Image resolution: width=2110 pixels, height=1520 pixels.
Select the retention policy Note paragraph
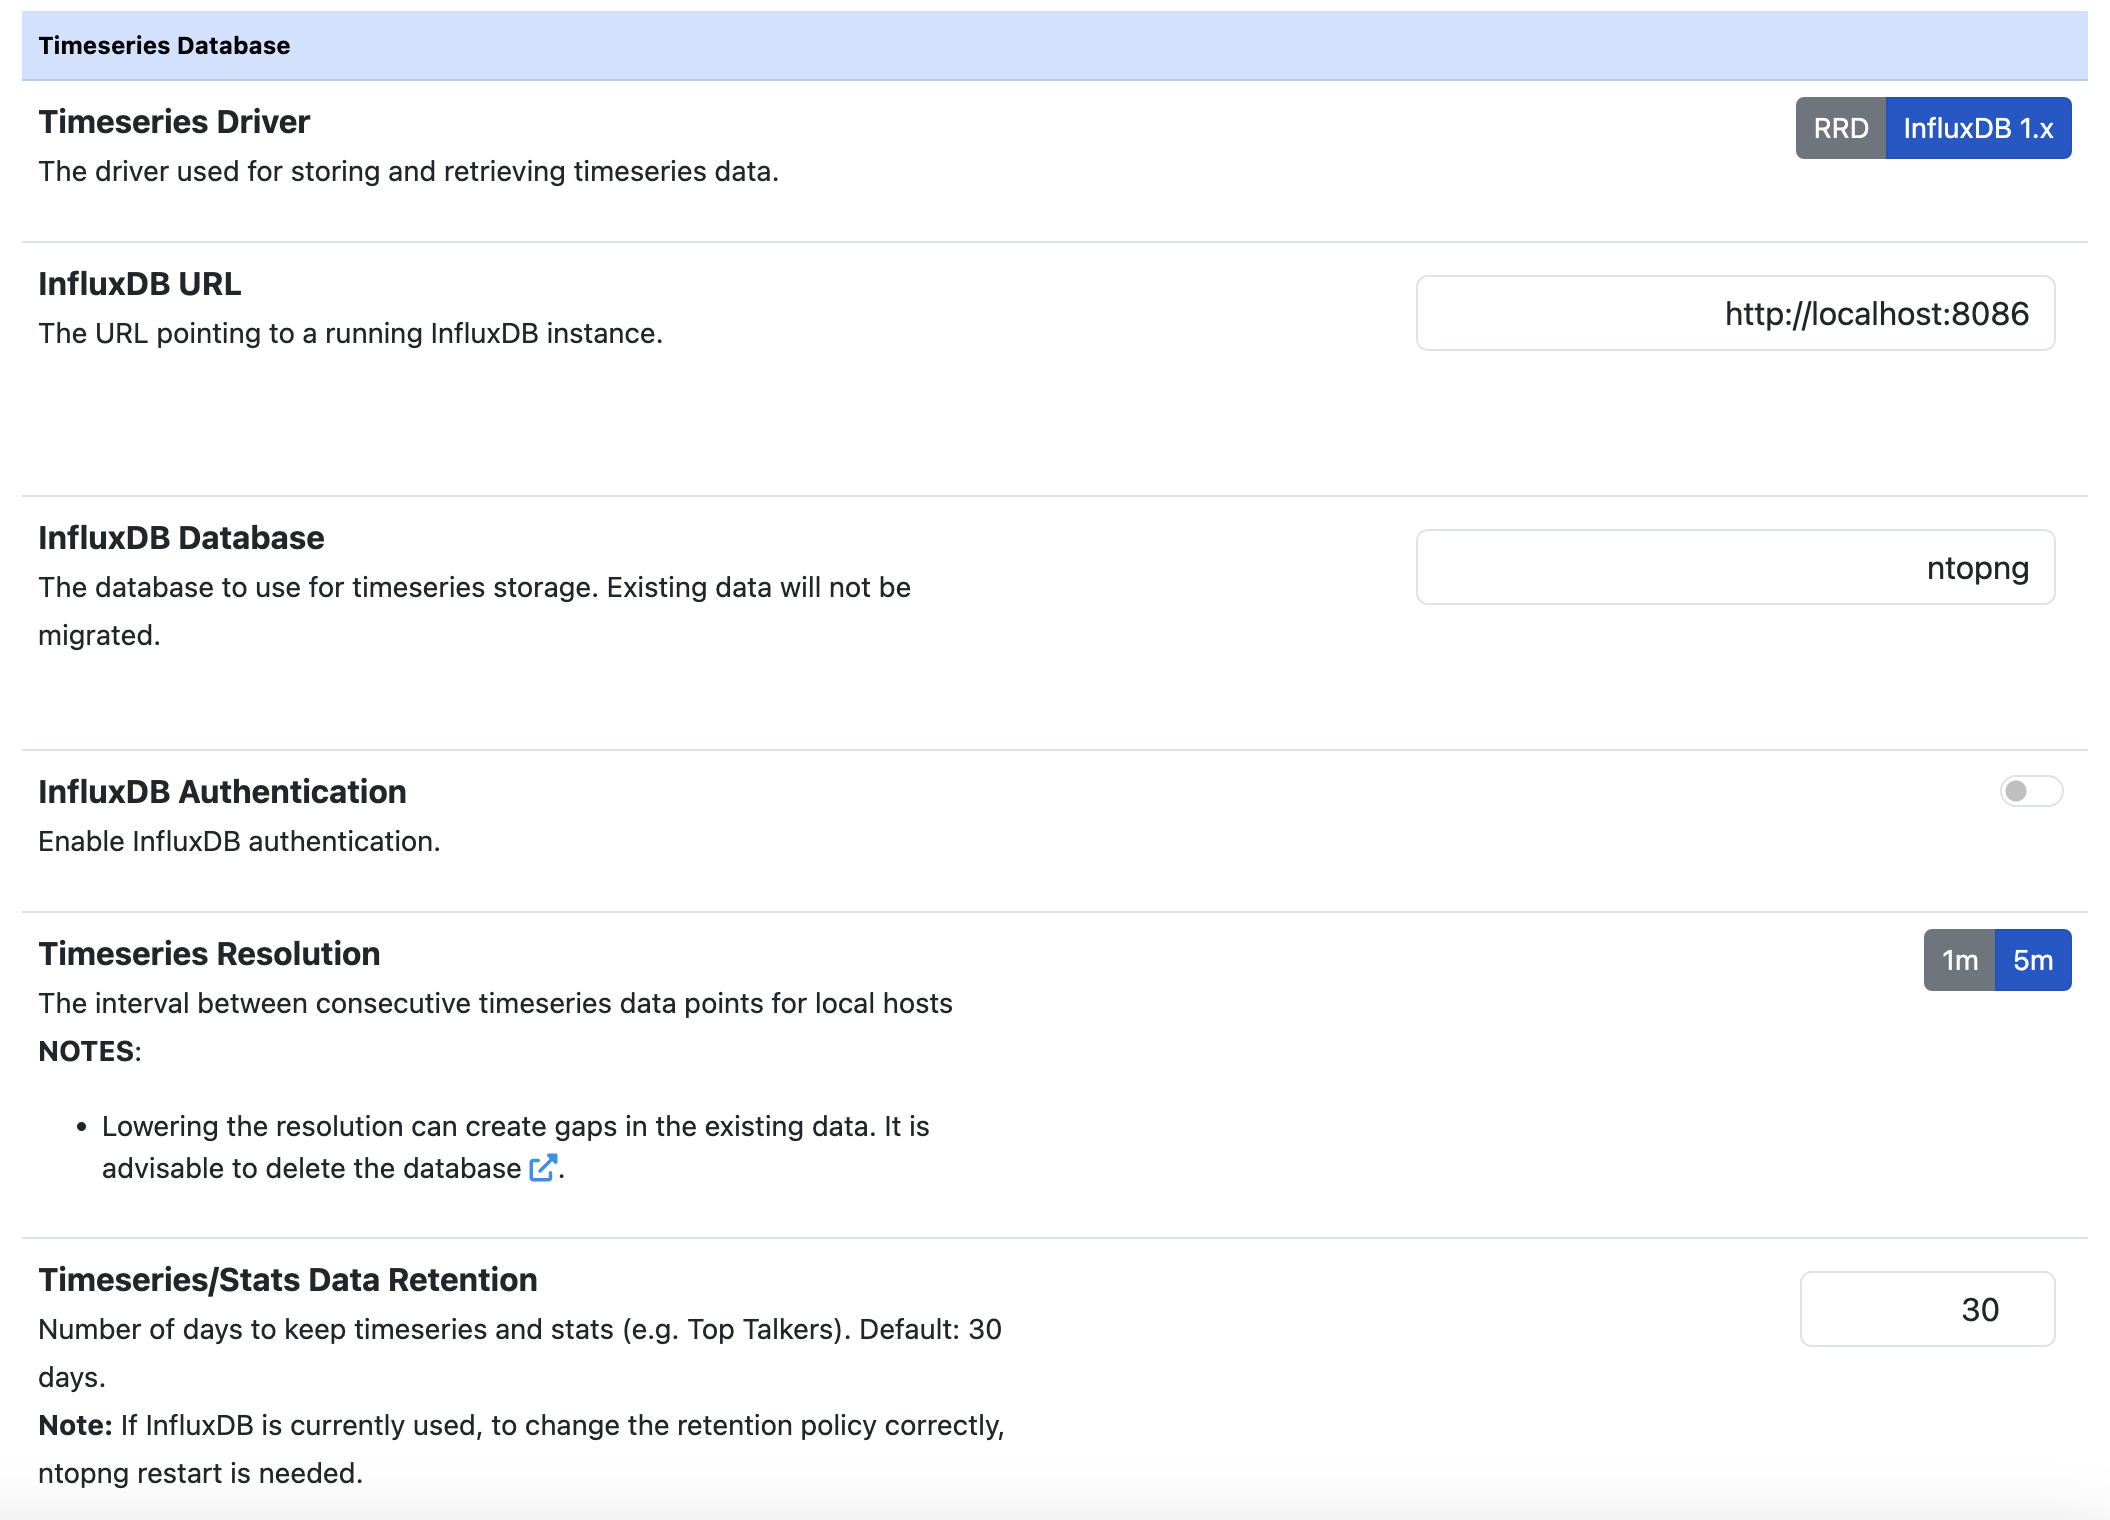pyautogui.click(x=521, y=1449)
